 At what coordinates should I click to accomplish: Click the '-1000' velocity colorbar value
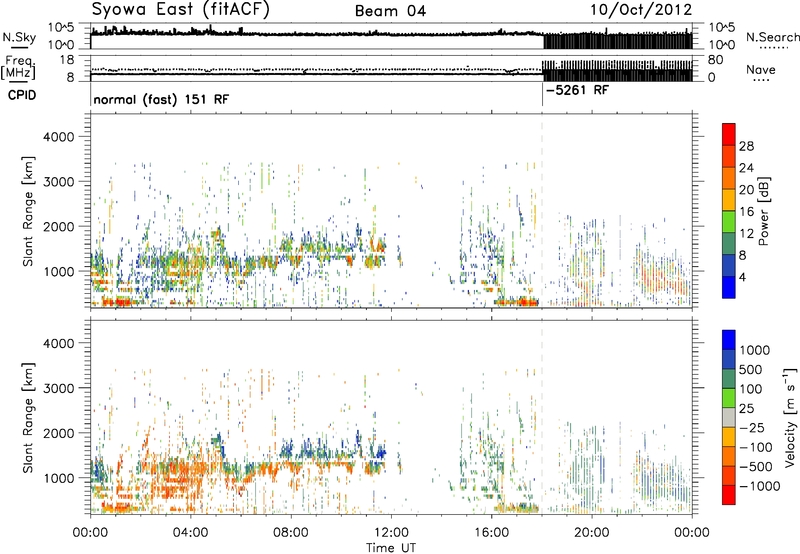760,486
